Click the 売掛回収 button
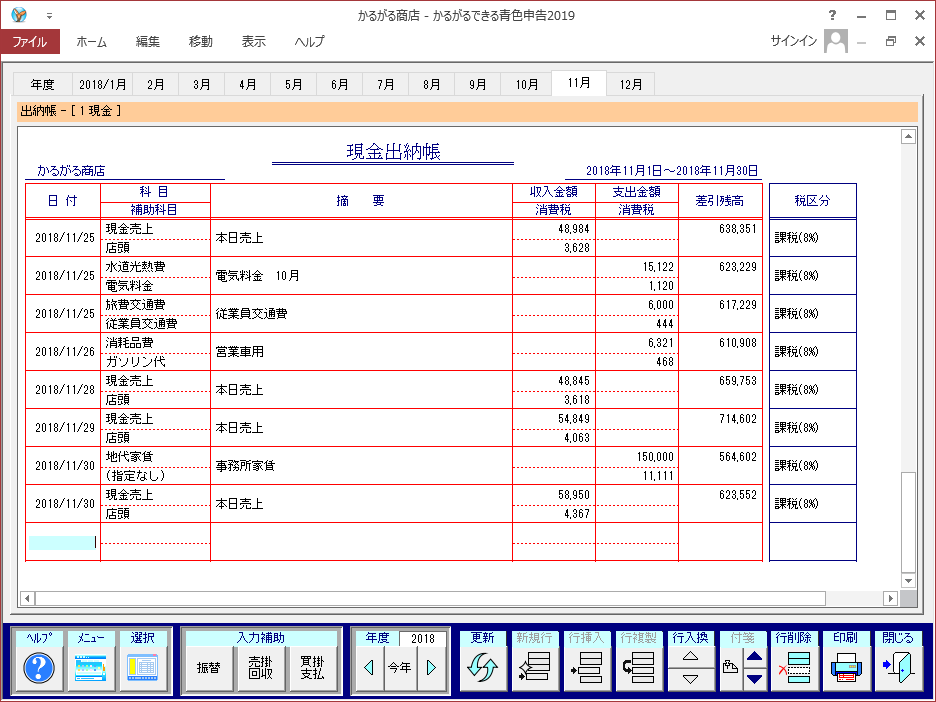Screen dimensions: 936x702 tap(260, 668)
